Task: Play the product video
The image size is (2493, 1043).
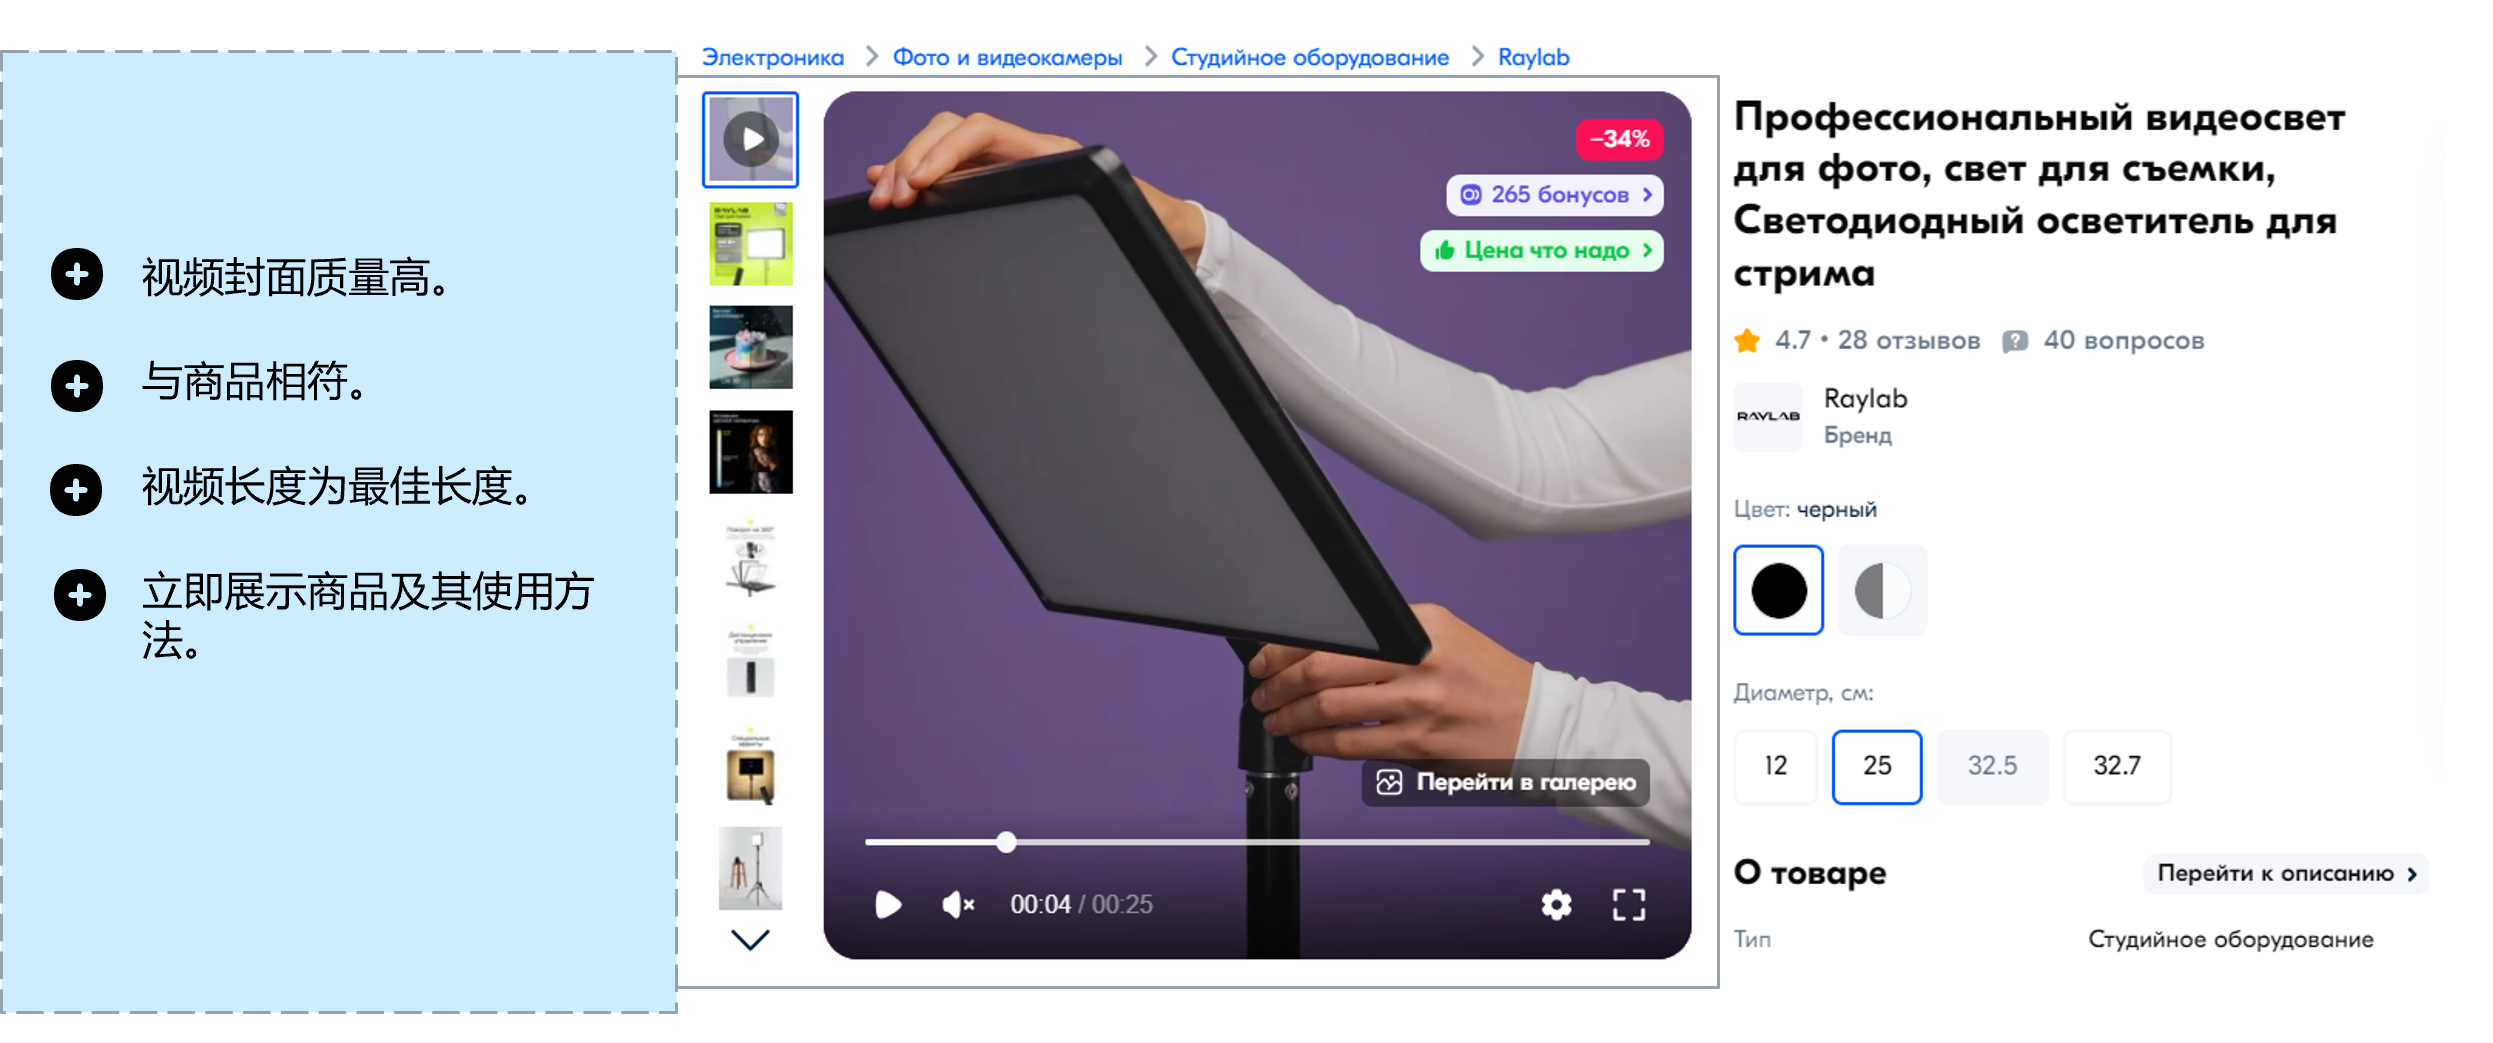Action: click(887, 905)
